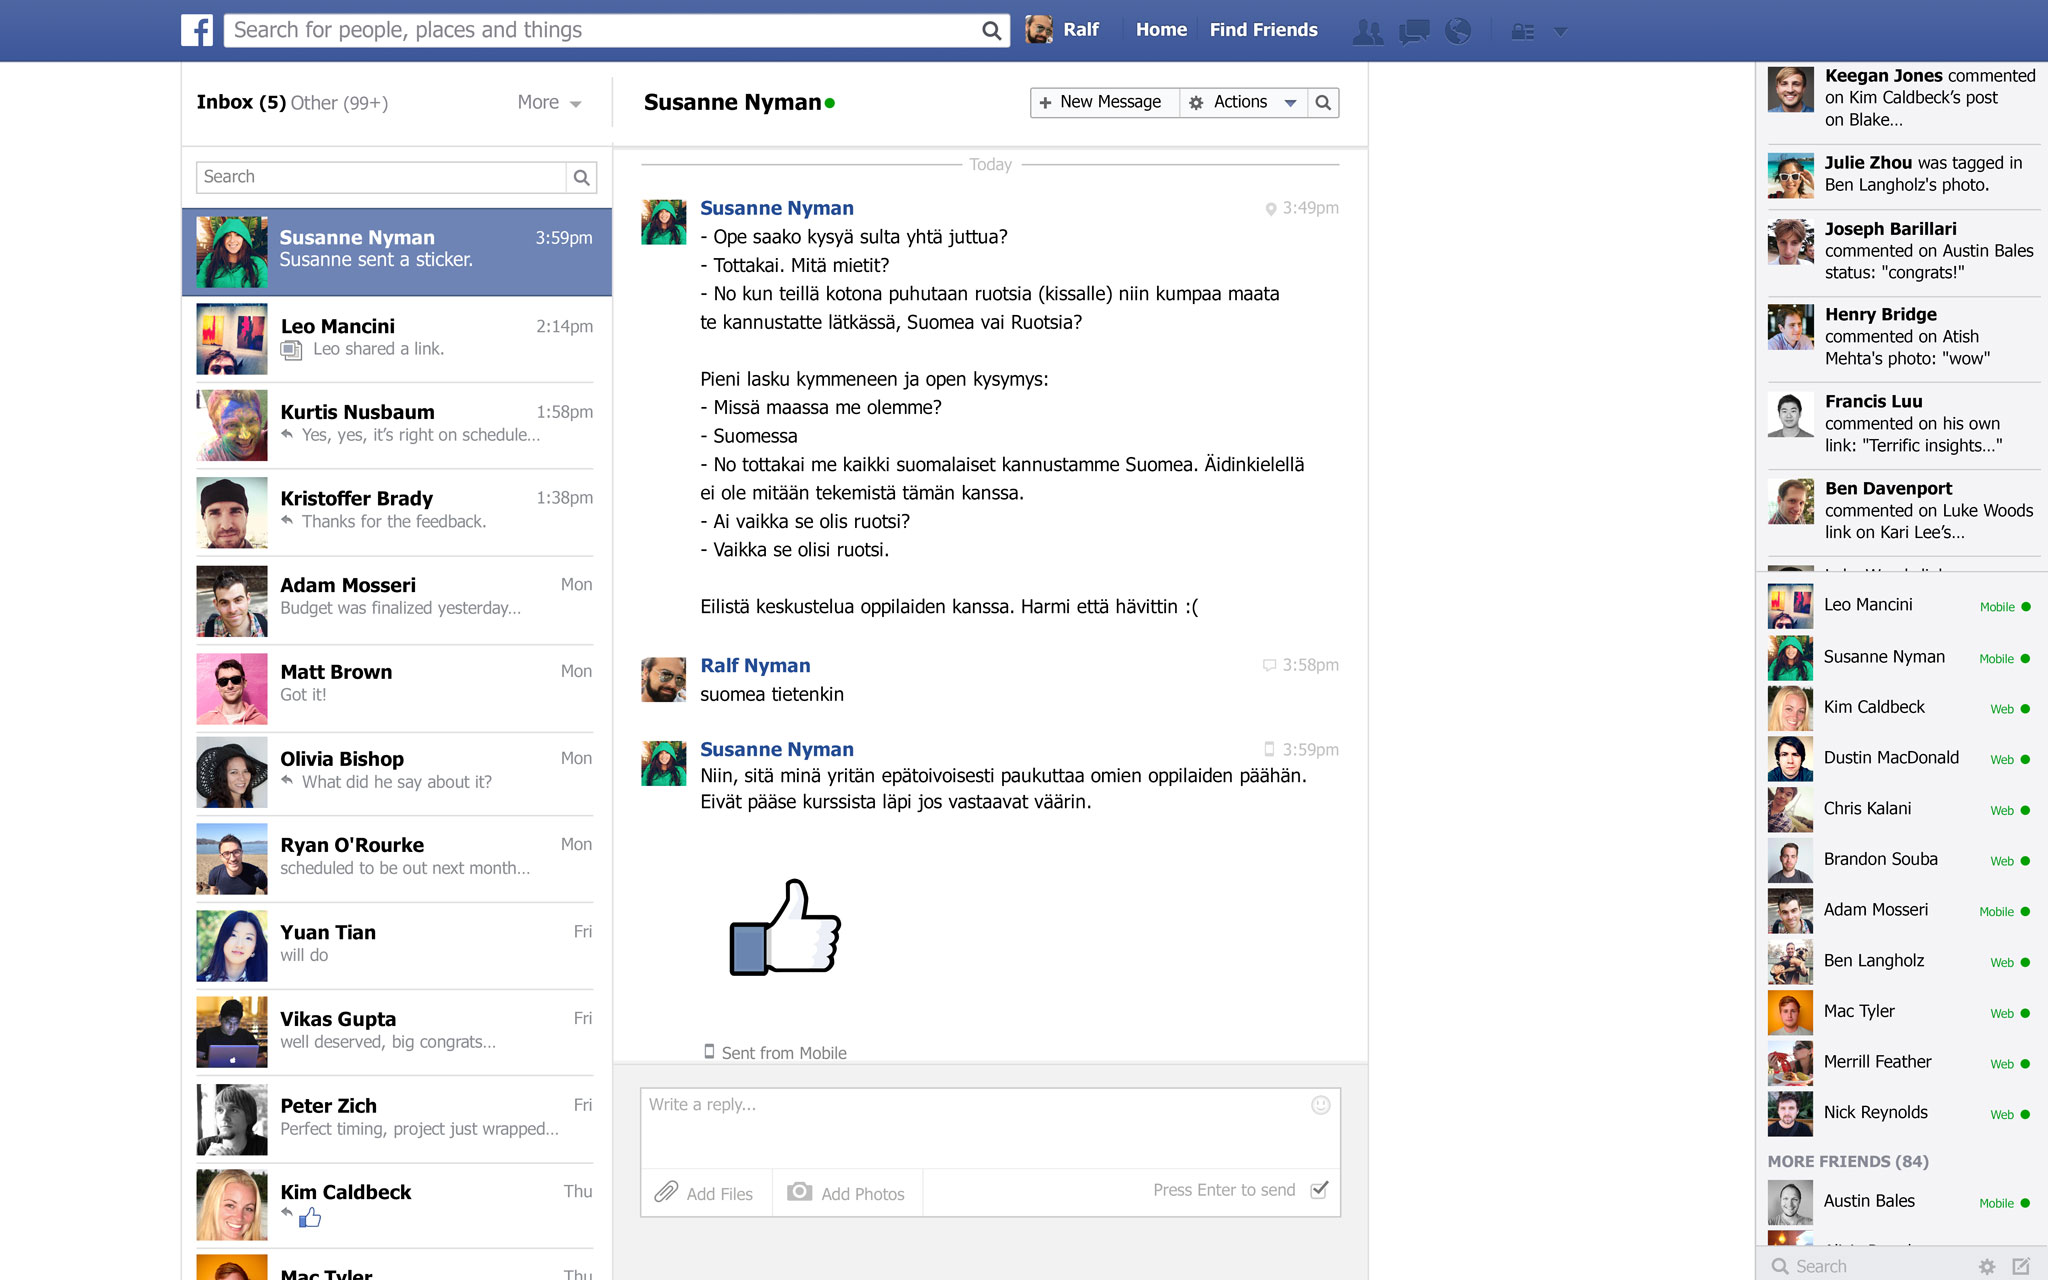Open account menu arrow in top bar
Image resolution: width=2048 pixels, height=1280 pixels.
pos(1560,32)
